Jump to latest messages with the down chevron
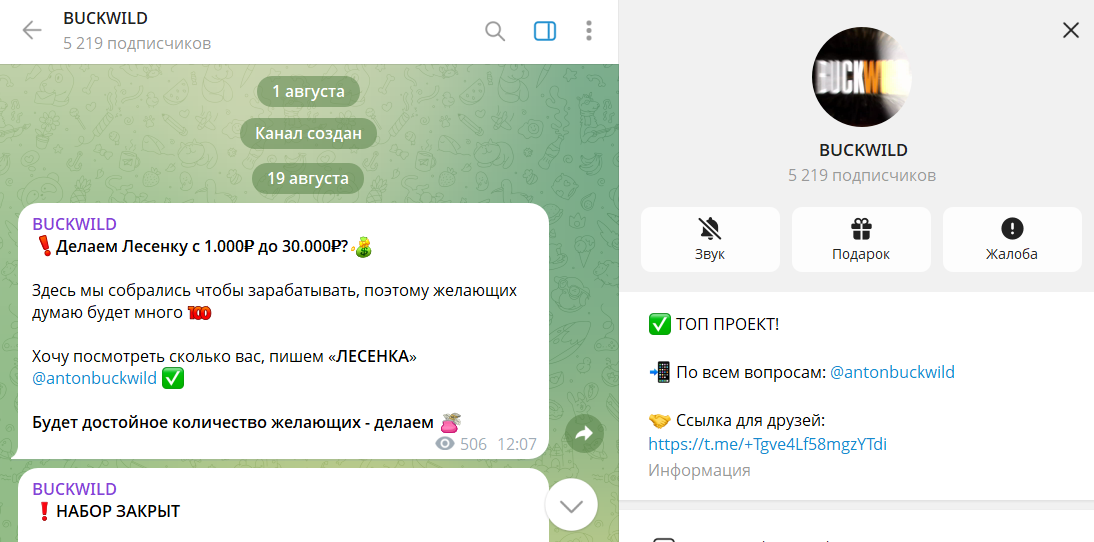 571,505
